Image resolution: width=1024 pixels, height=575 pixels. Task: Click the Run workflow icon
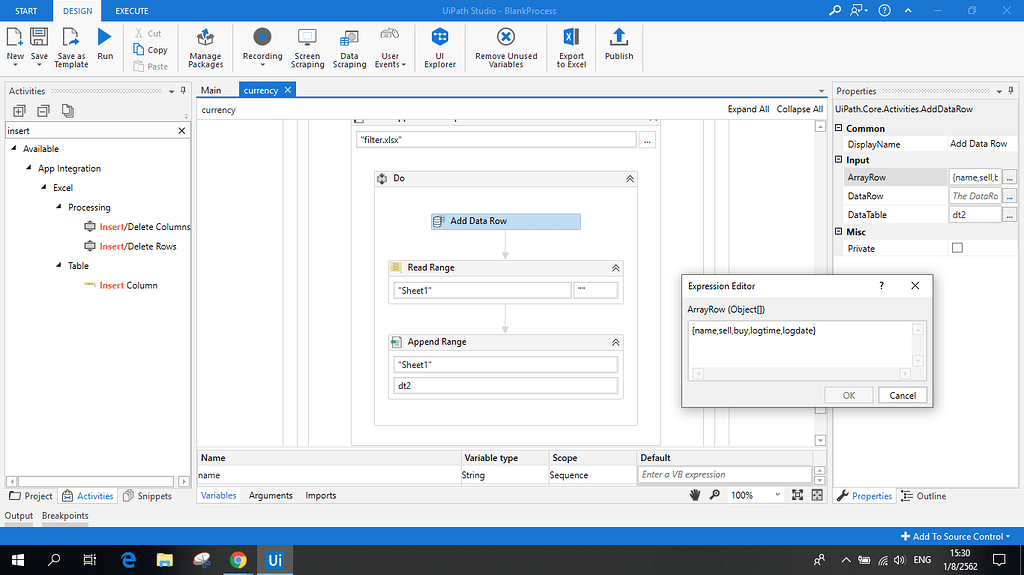[x=105, y=43]
